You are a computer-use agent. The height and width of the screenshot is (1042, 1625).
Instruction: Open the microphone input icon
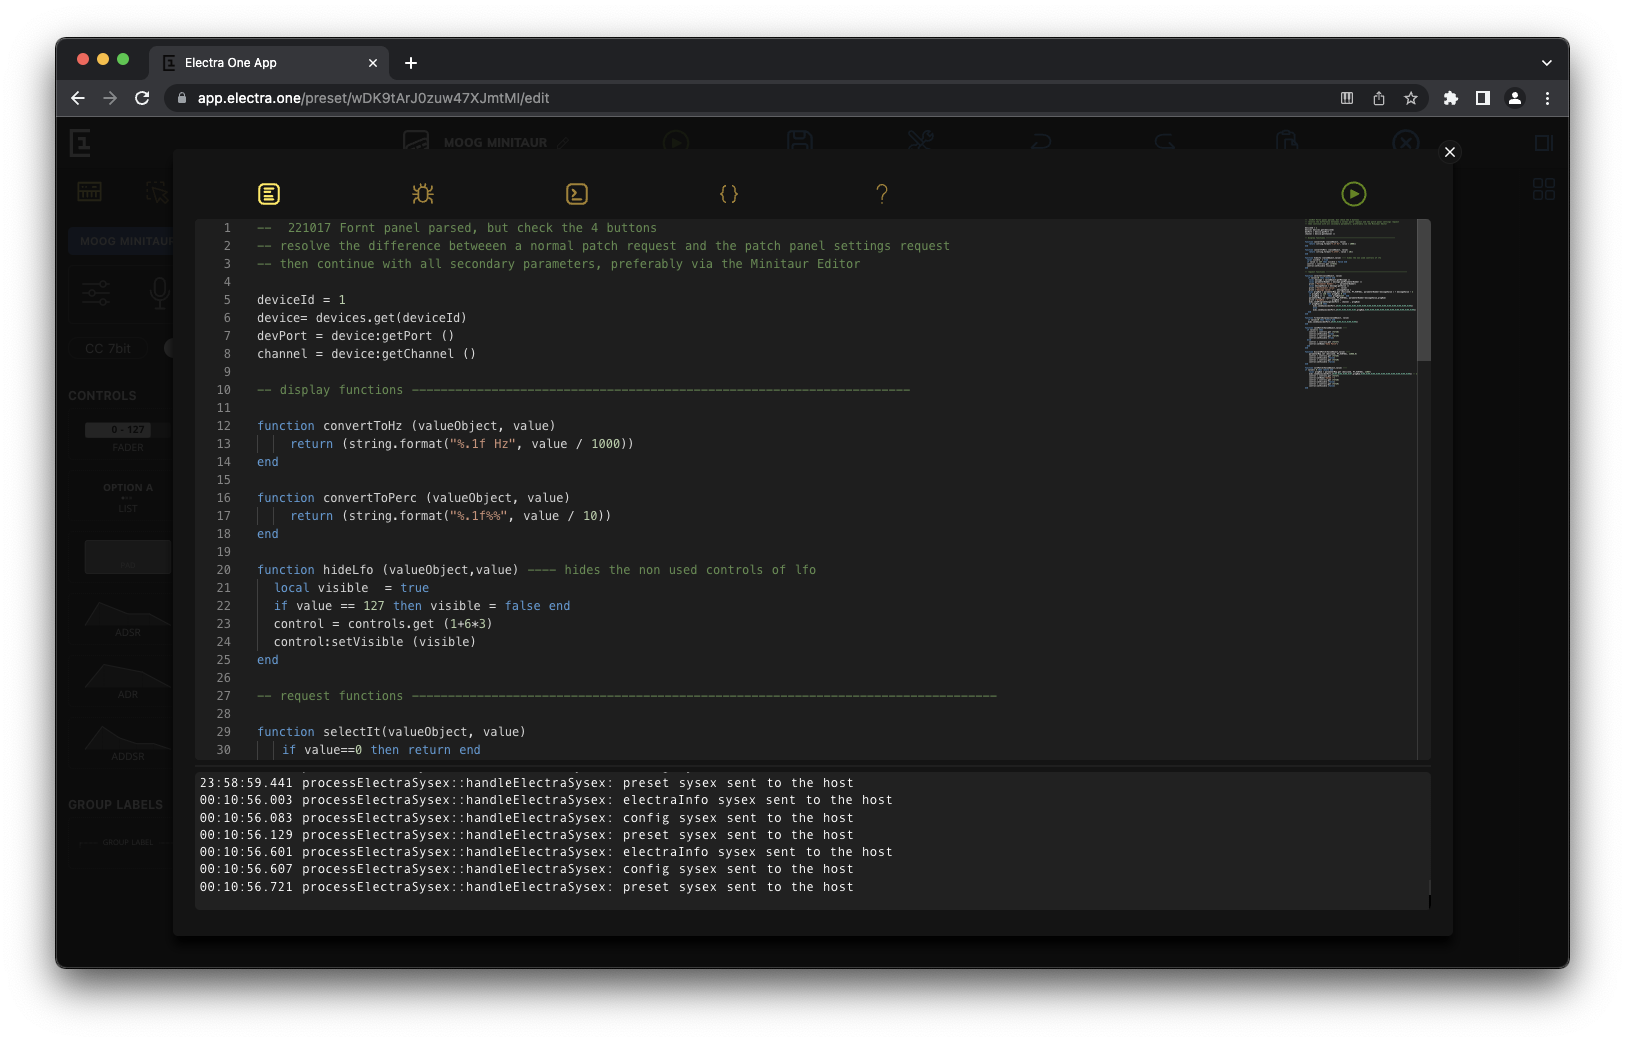160,292
